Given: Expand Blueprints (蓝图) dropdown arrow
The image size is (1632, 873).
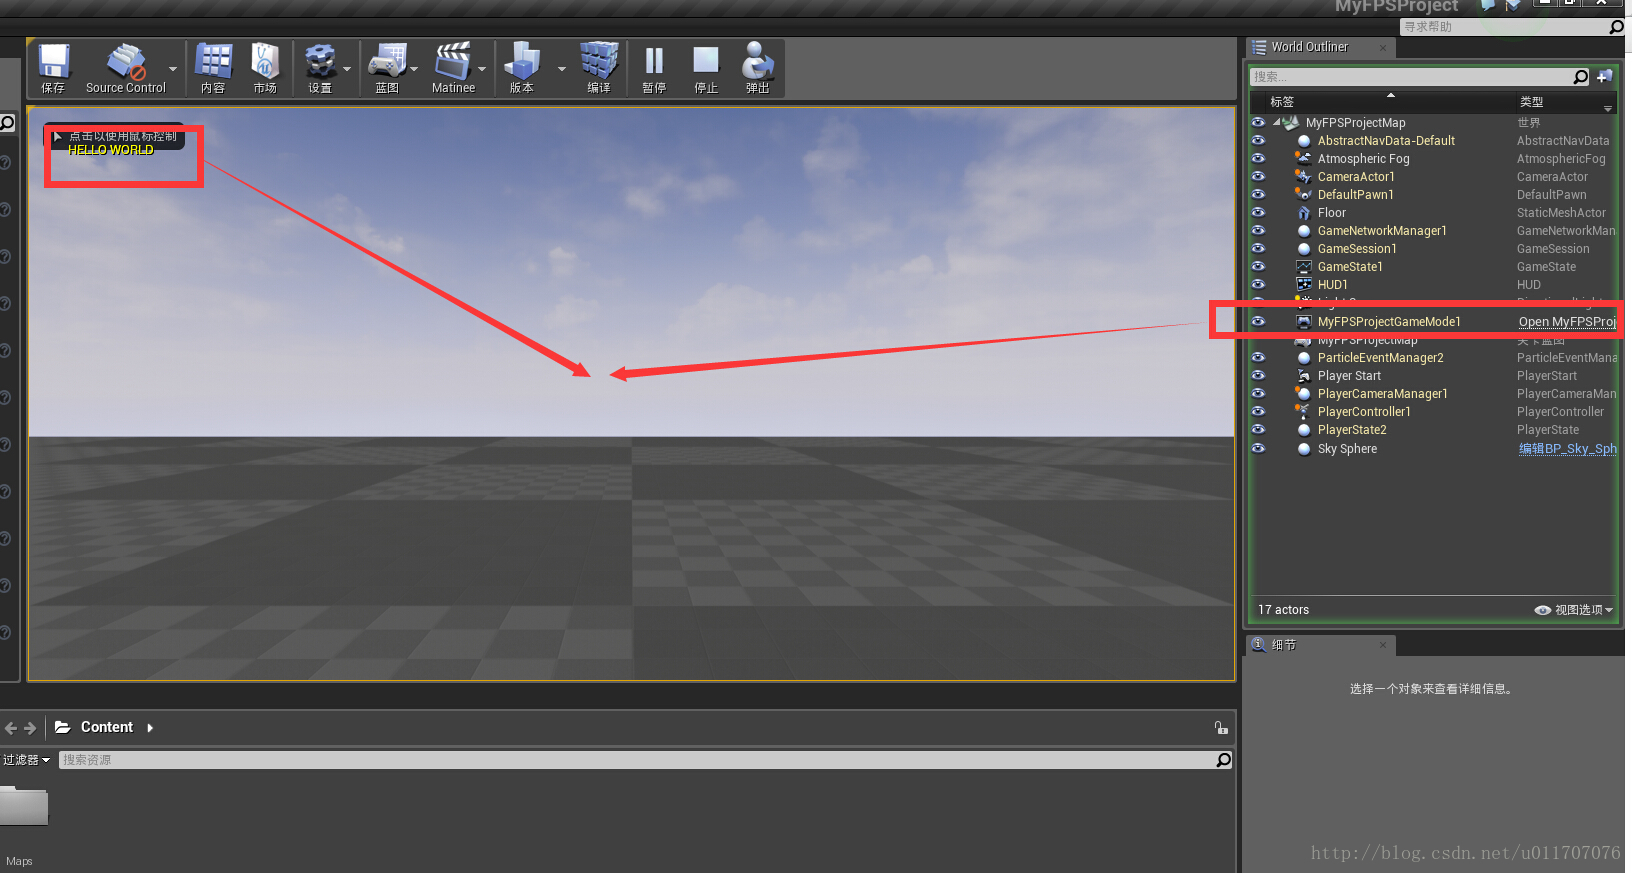Looking at the screenshot, I should tap(414, 69).
